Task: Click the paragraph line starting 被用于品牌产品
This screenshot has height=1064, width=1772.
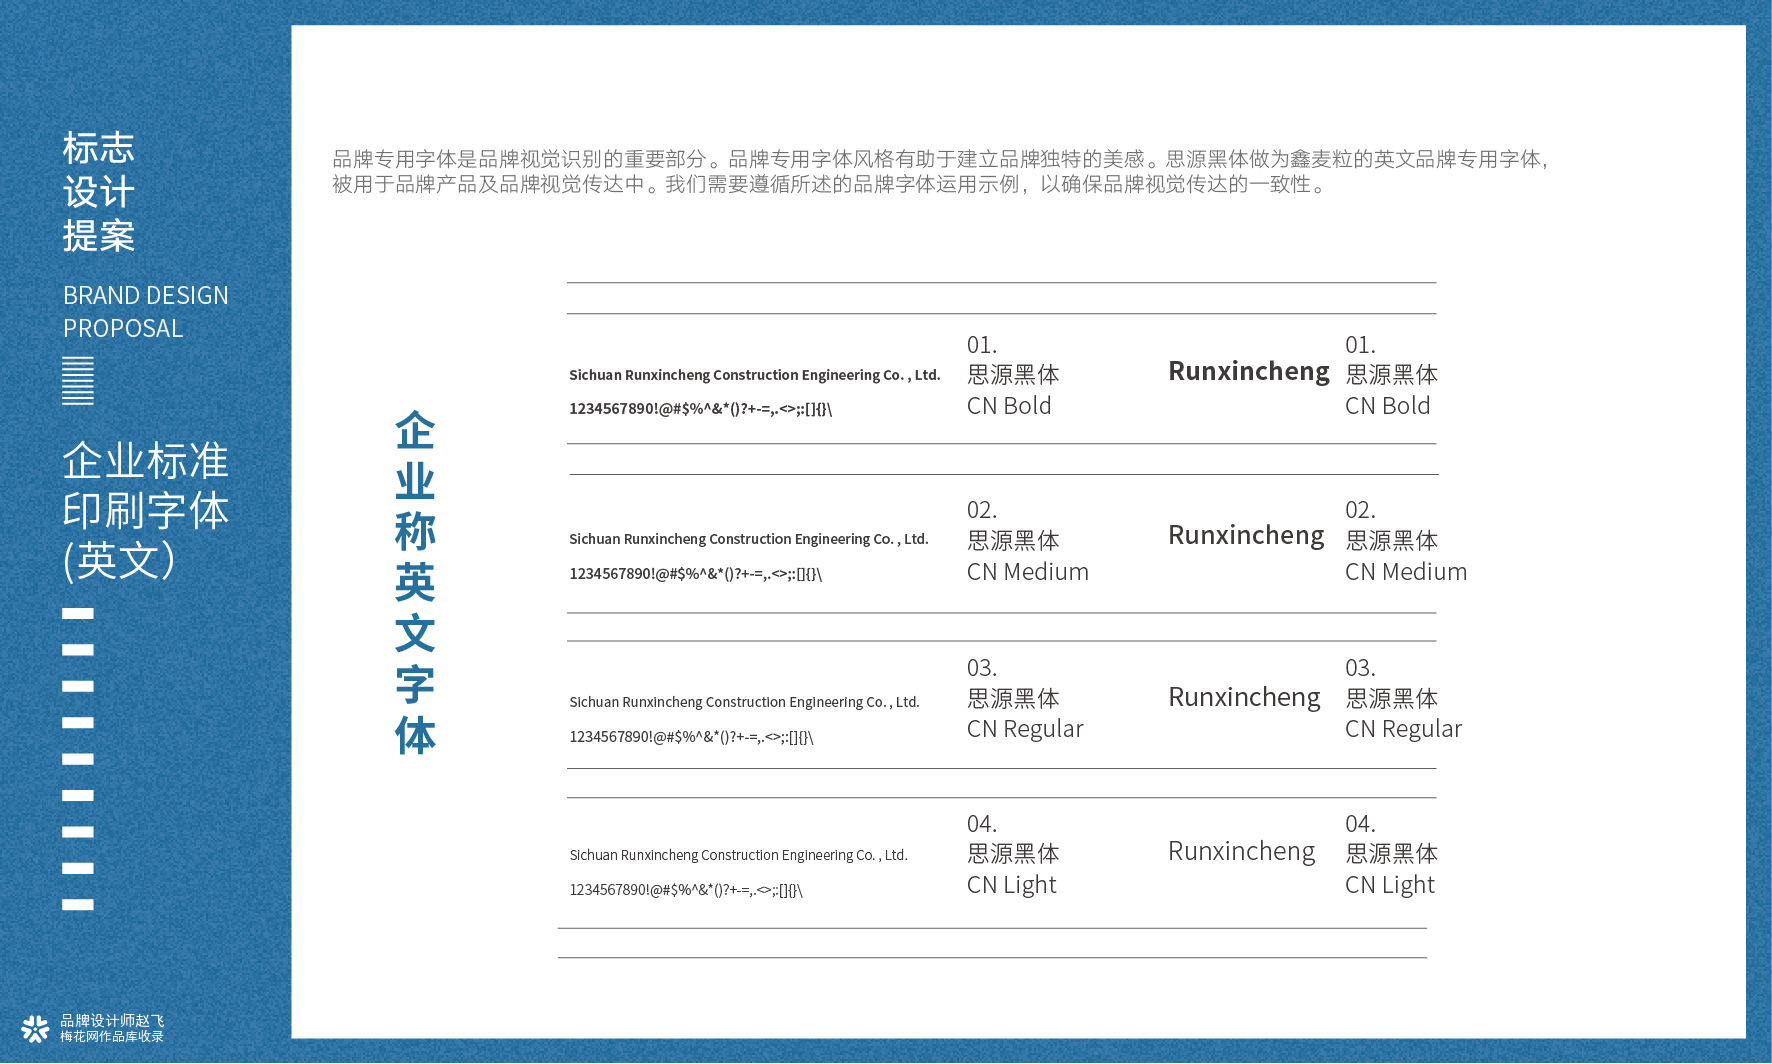Action: click(831, 184)
